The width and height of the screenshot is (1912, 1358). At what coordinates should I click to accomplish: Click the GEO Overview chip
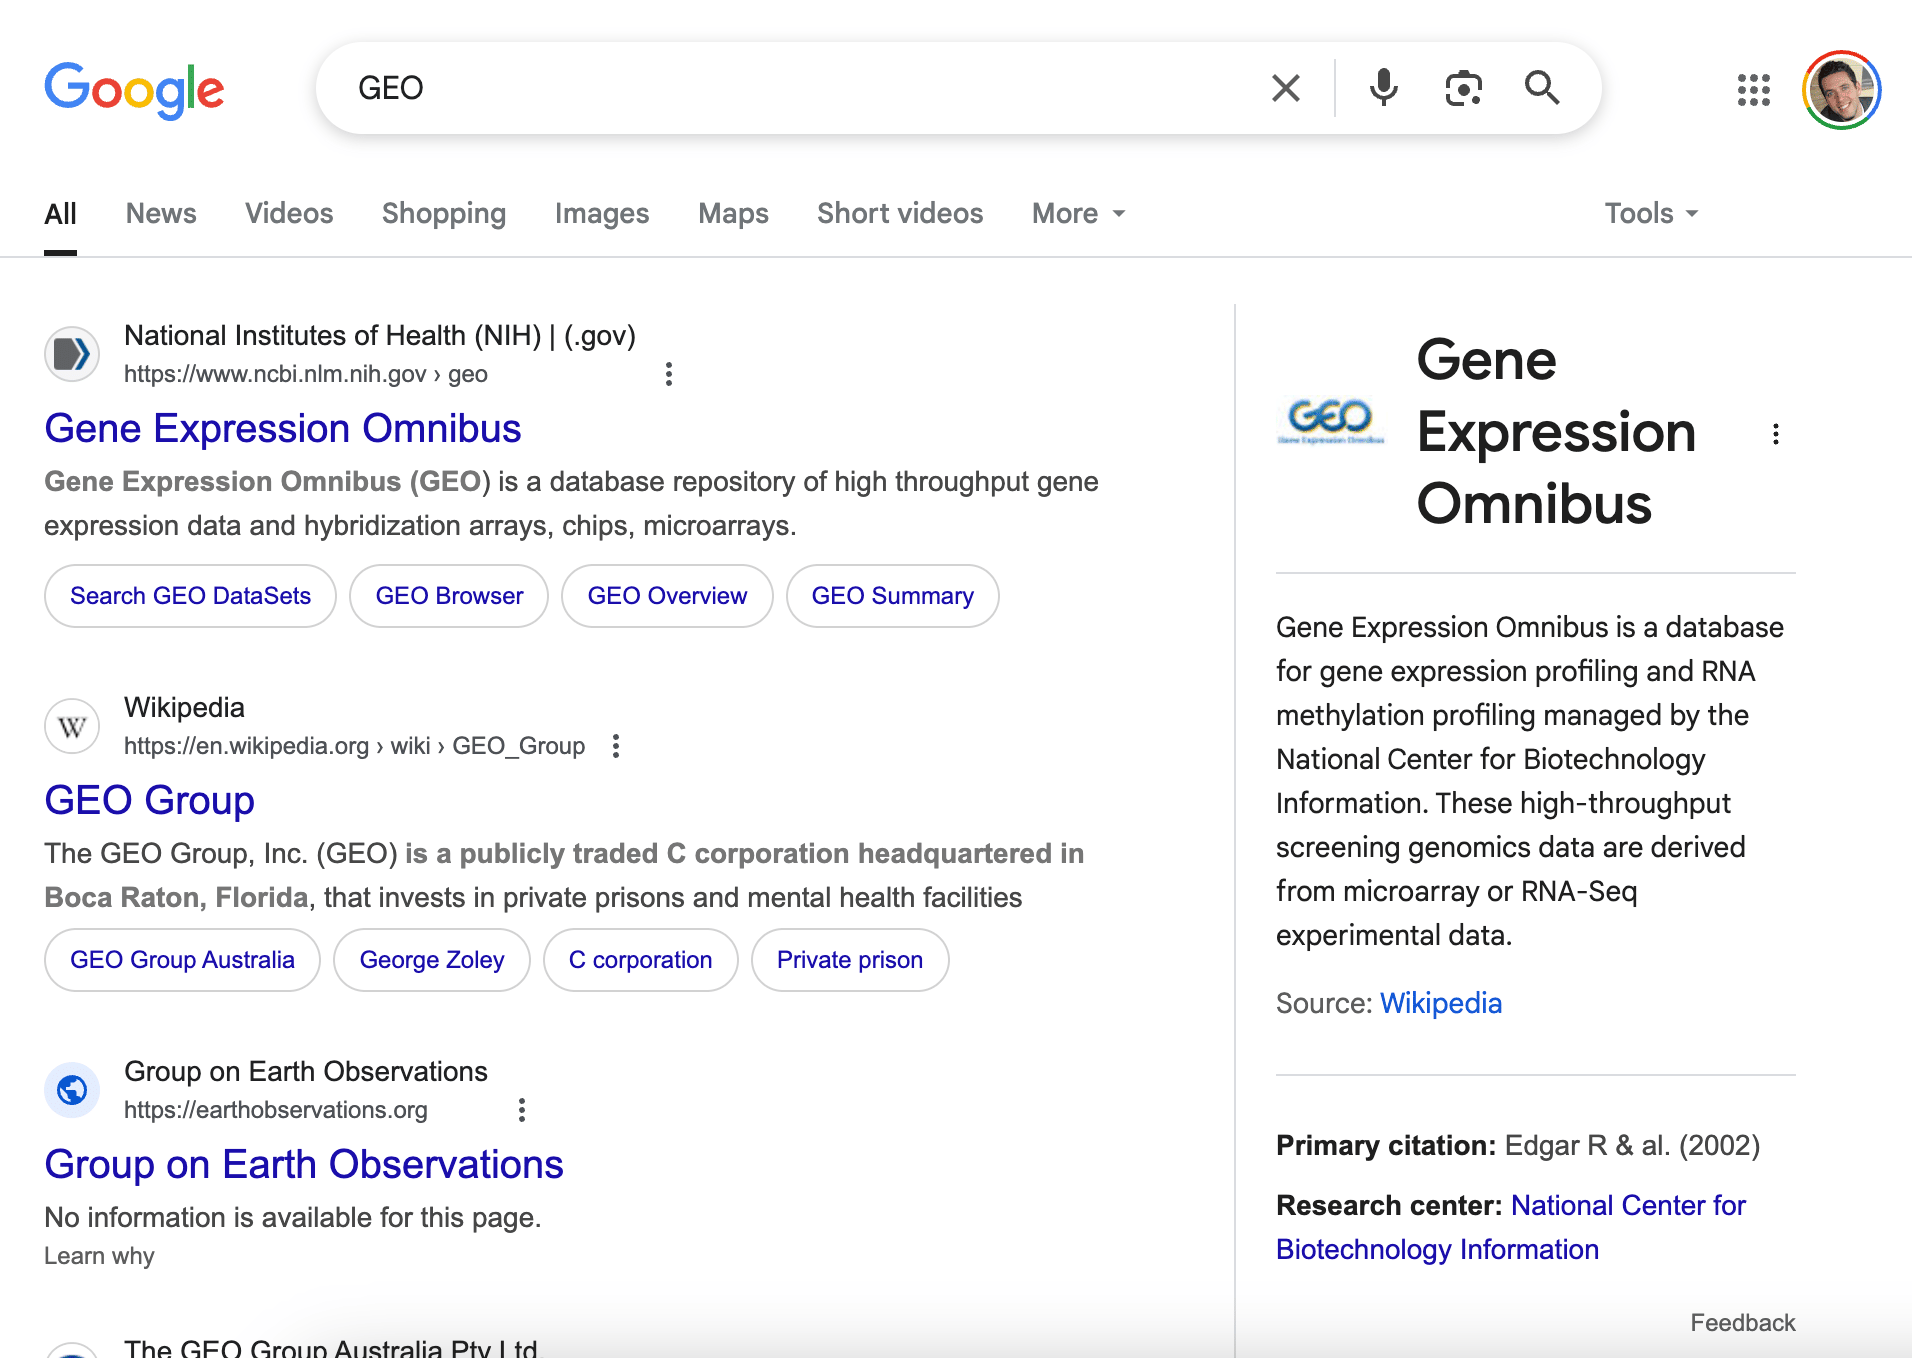click(667, 596)
